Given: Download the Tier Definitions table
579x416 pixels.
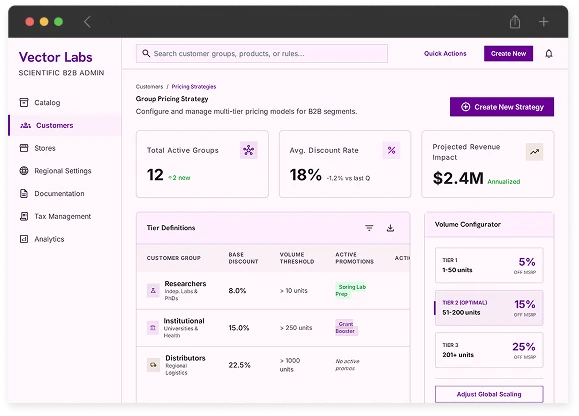Looking at the screenshot, I should (x=390, y=228).
